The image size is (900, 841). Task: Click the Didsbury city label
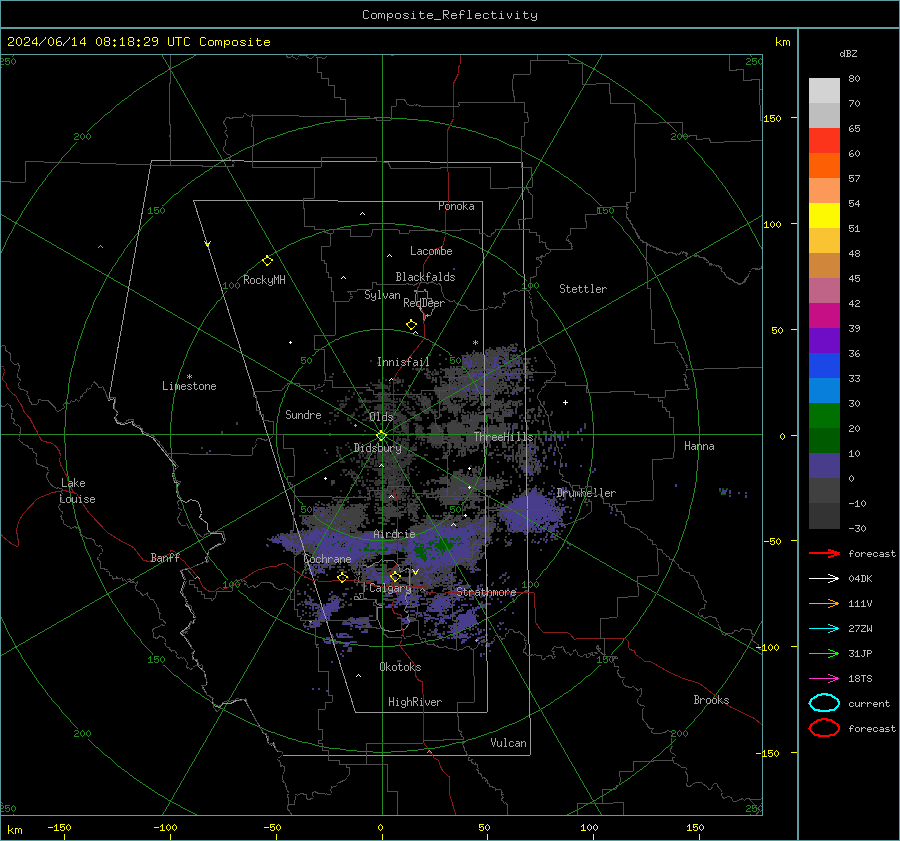pos(377,448)
